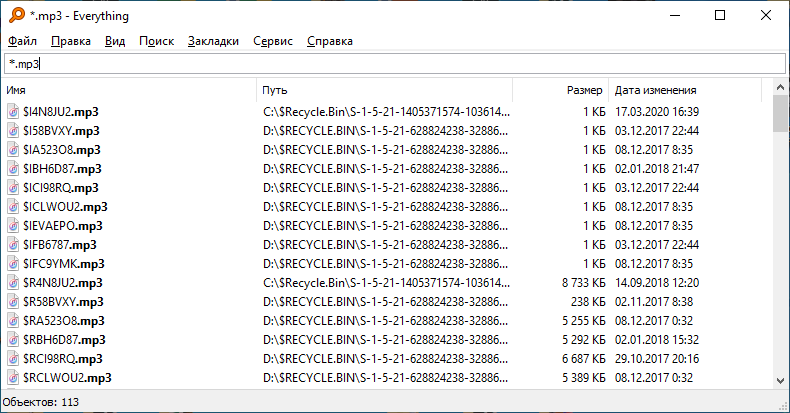Minimize the Everything window
This screenshot has width=790, height=413.
pos(675,15)
